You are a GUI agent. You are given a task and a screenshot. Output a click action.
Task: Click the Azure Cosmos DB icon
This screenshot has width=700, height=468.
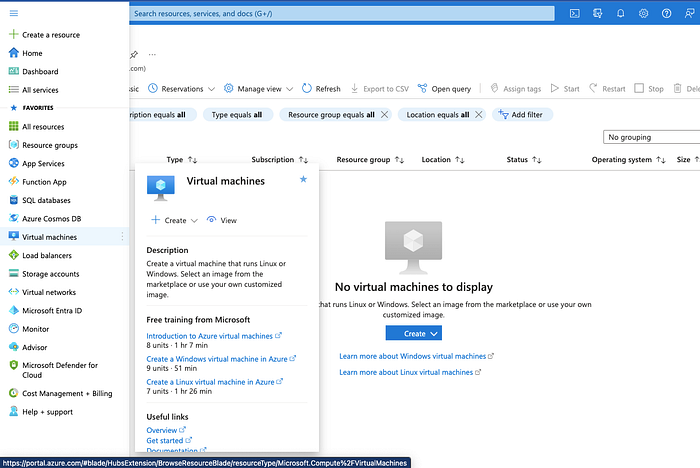tap(14, 218)
